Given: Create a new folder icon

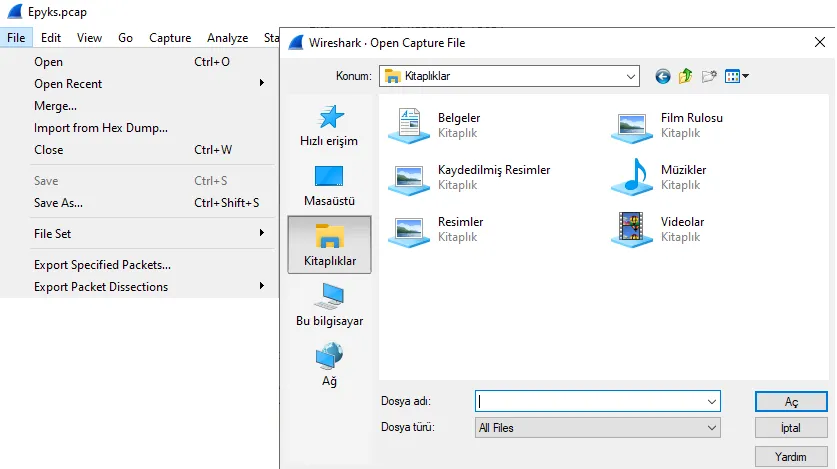Looking at the screenshot, I should [709, 76].
